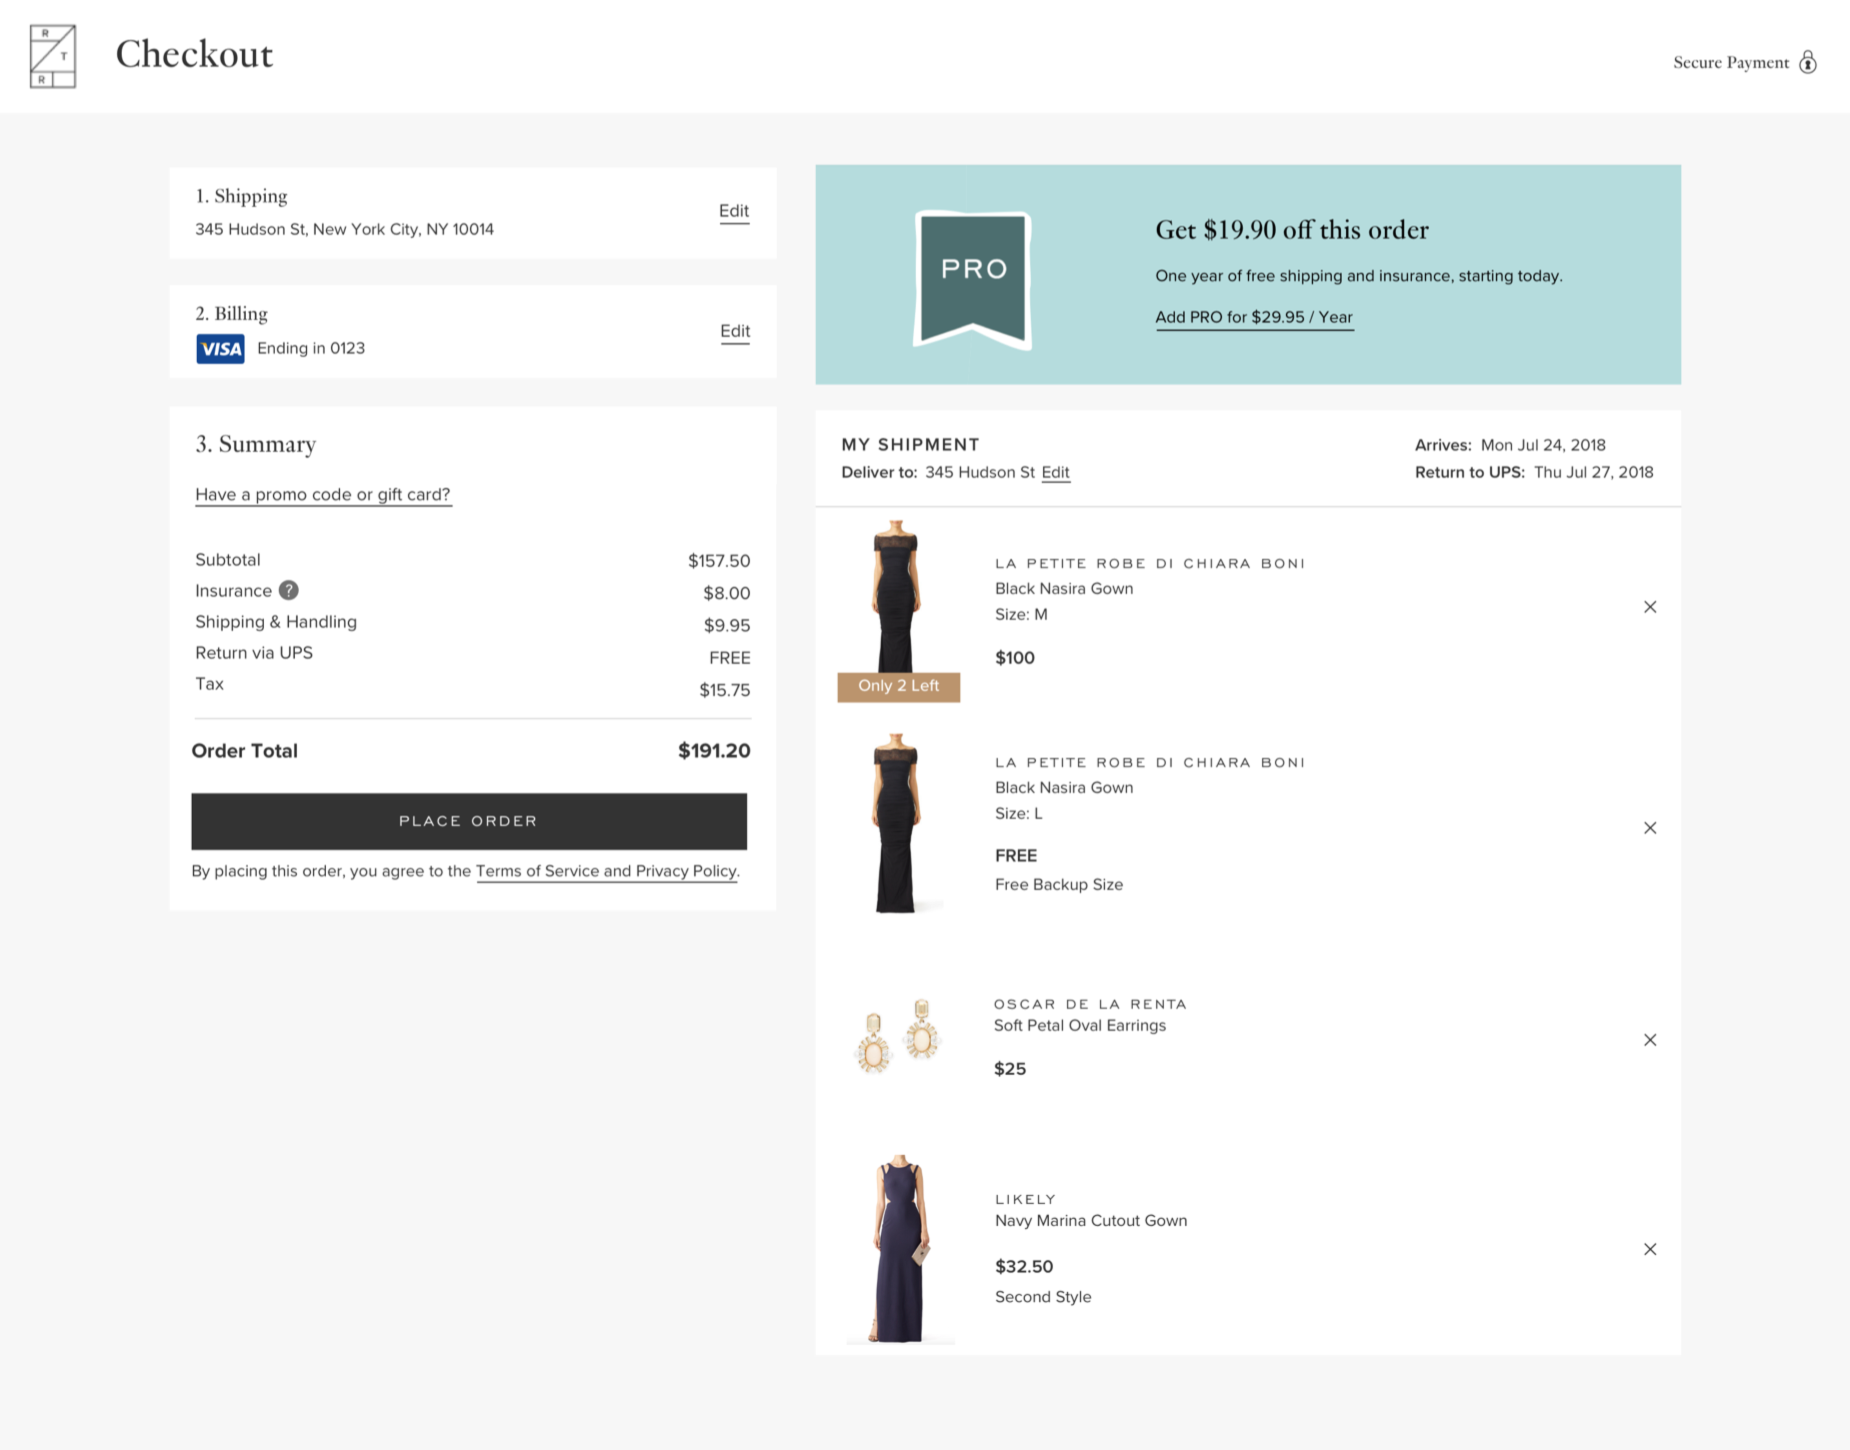Remove the Black Nasira Gown size M
The image size is (1850, 1450).
[1650, 607]
